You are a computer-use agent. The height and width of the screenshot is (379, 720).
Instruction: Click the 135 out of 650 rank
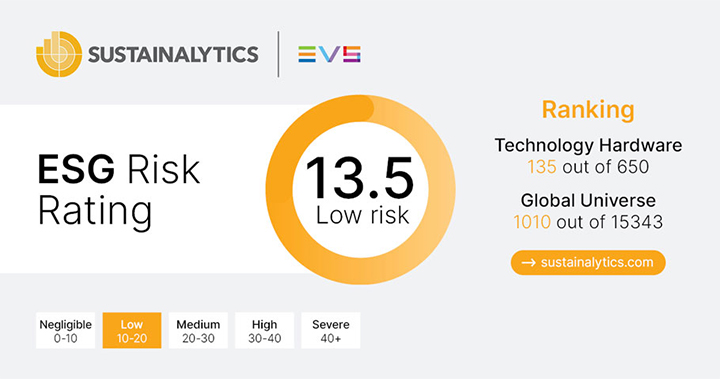coord(588,167)
